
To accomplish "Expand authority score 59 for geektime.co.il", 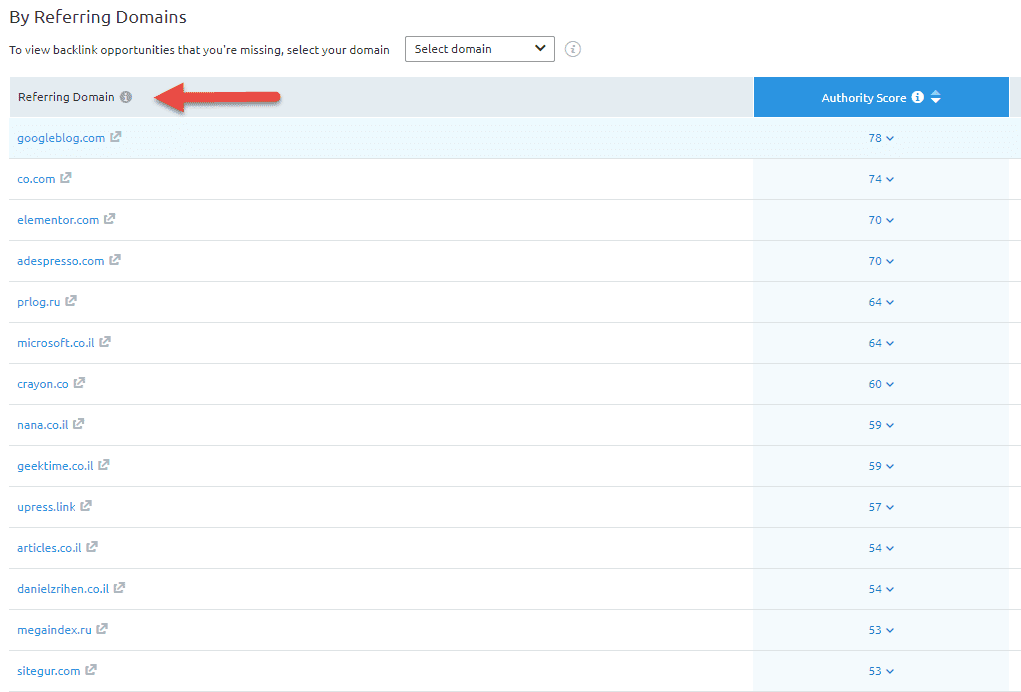I will point(881,466).
